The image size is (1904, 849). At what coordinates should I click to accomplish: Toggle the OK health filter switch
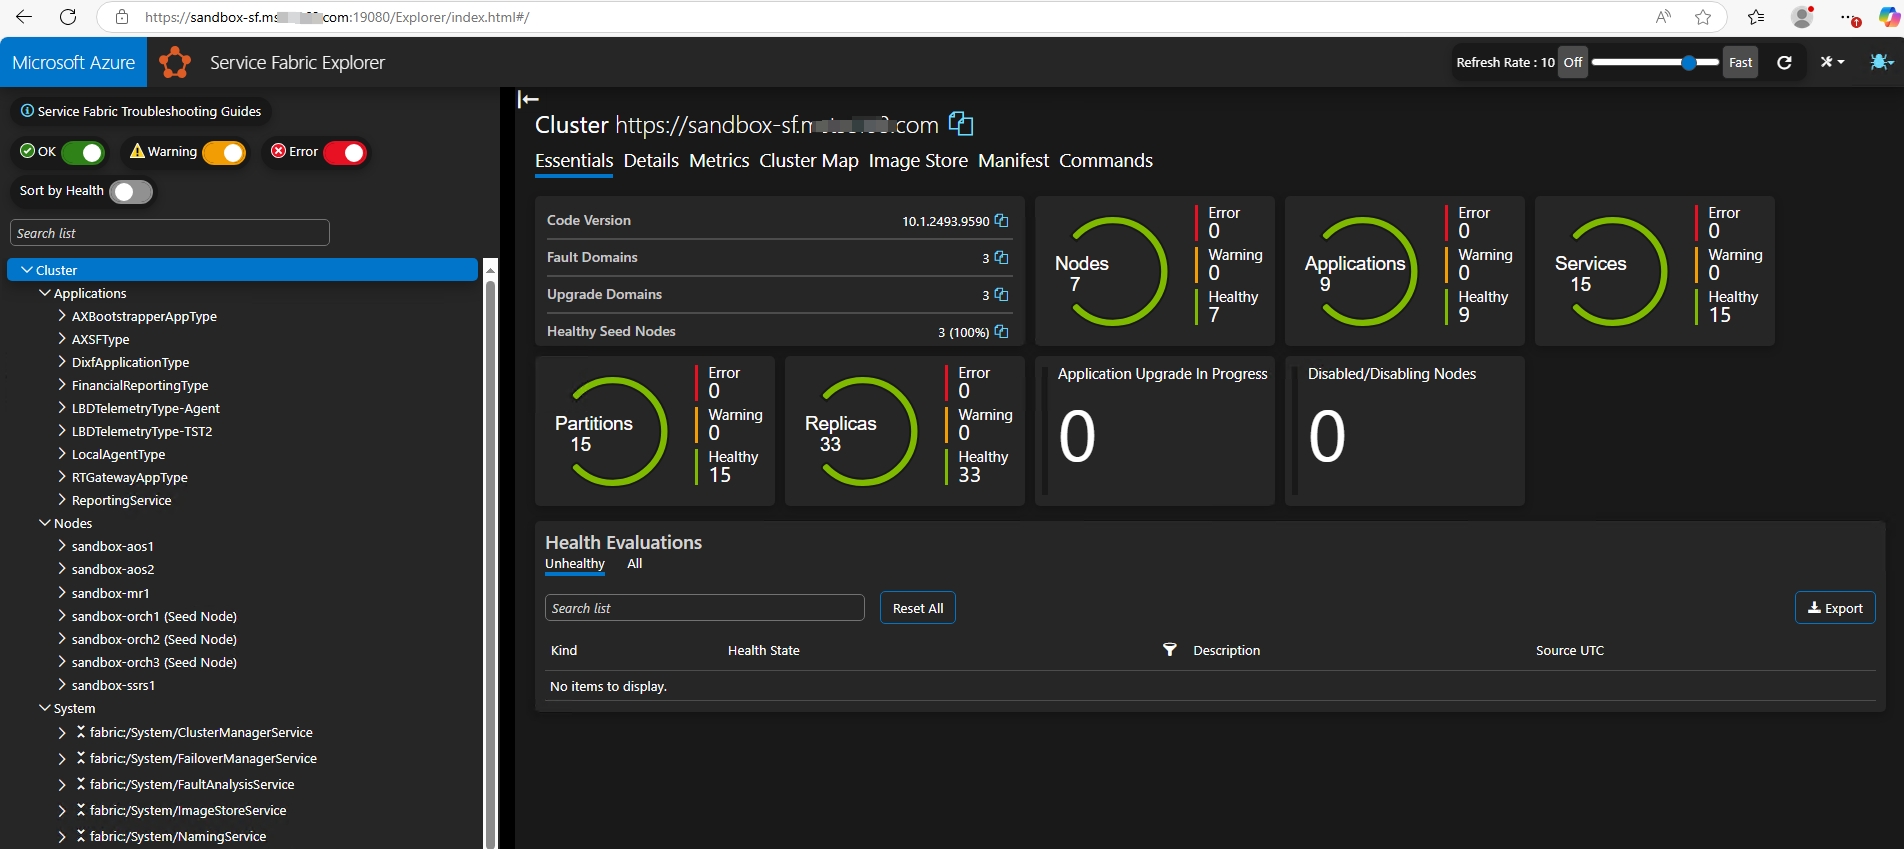pyautogui.click(x=83, y=152)
